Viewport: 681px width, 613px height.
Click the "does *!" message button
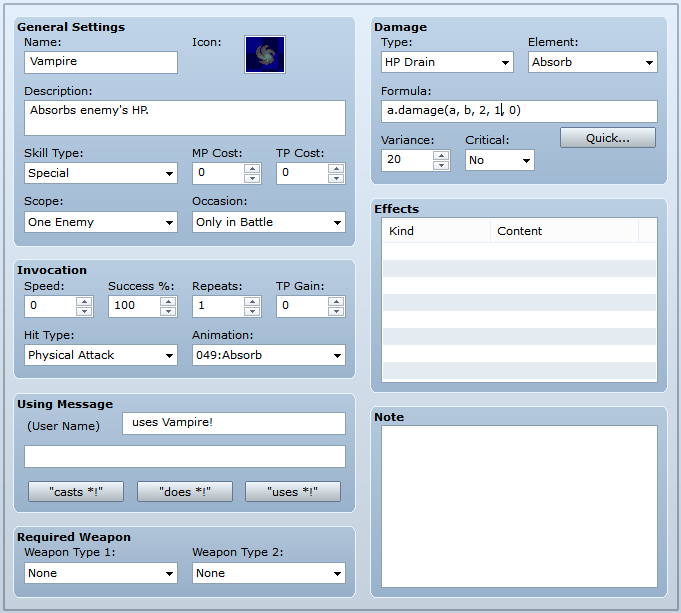click(x=185, y=492)
